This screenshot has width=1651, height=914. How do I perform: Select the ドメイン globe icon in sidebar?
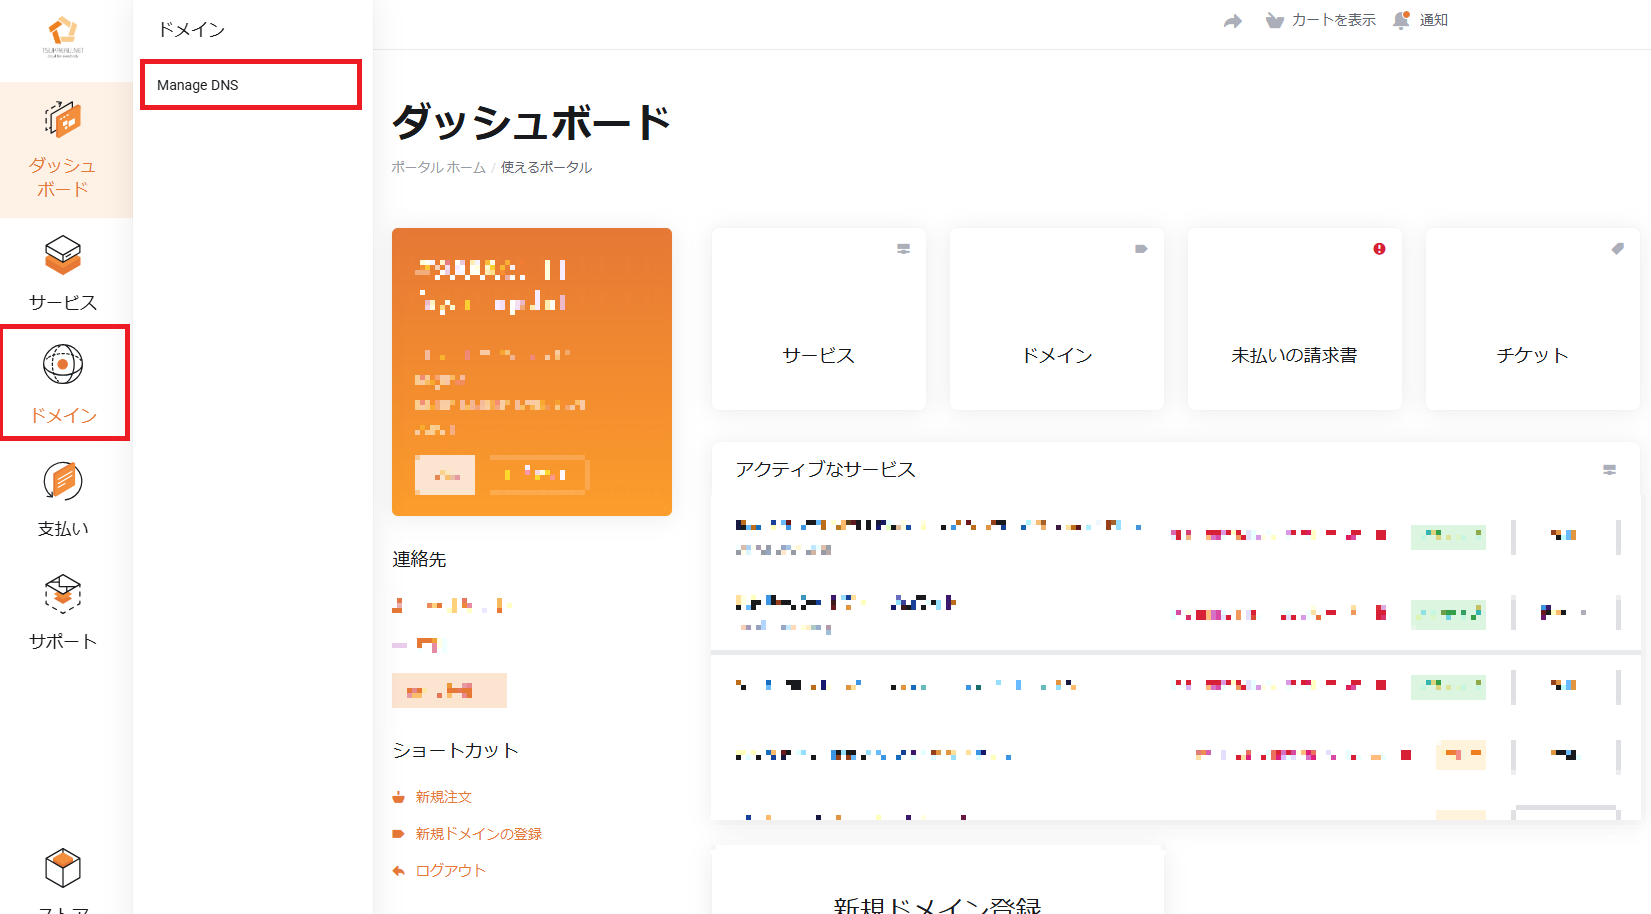(x=63, y=364)
